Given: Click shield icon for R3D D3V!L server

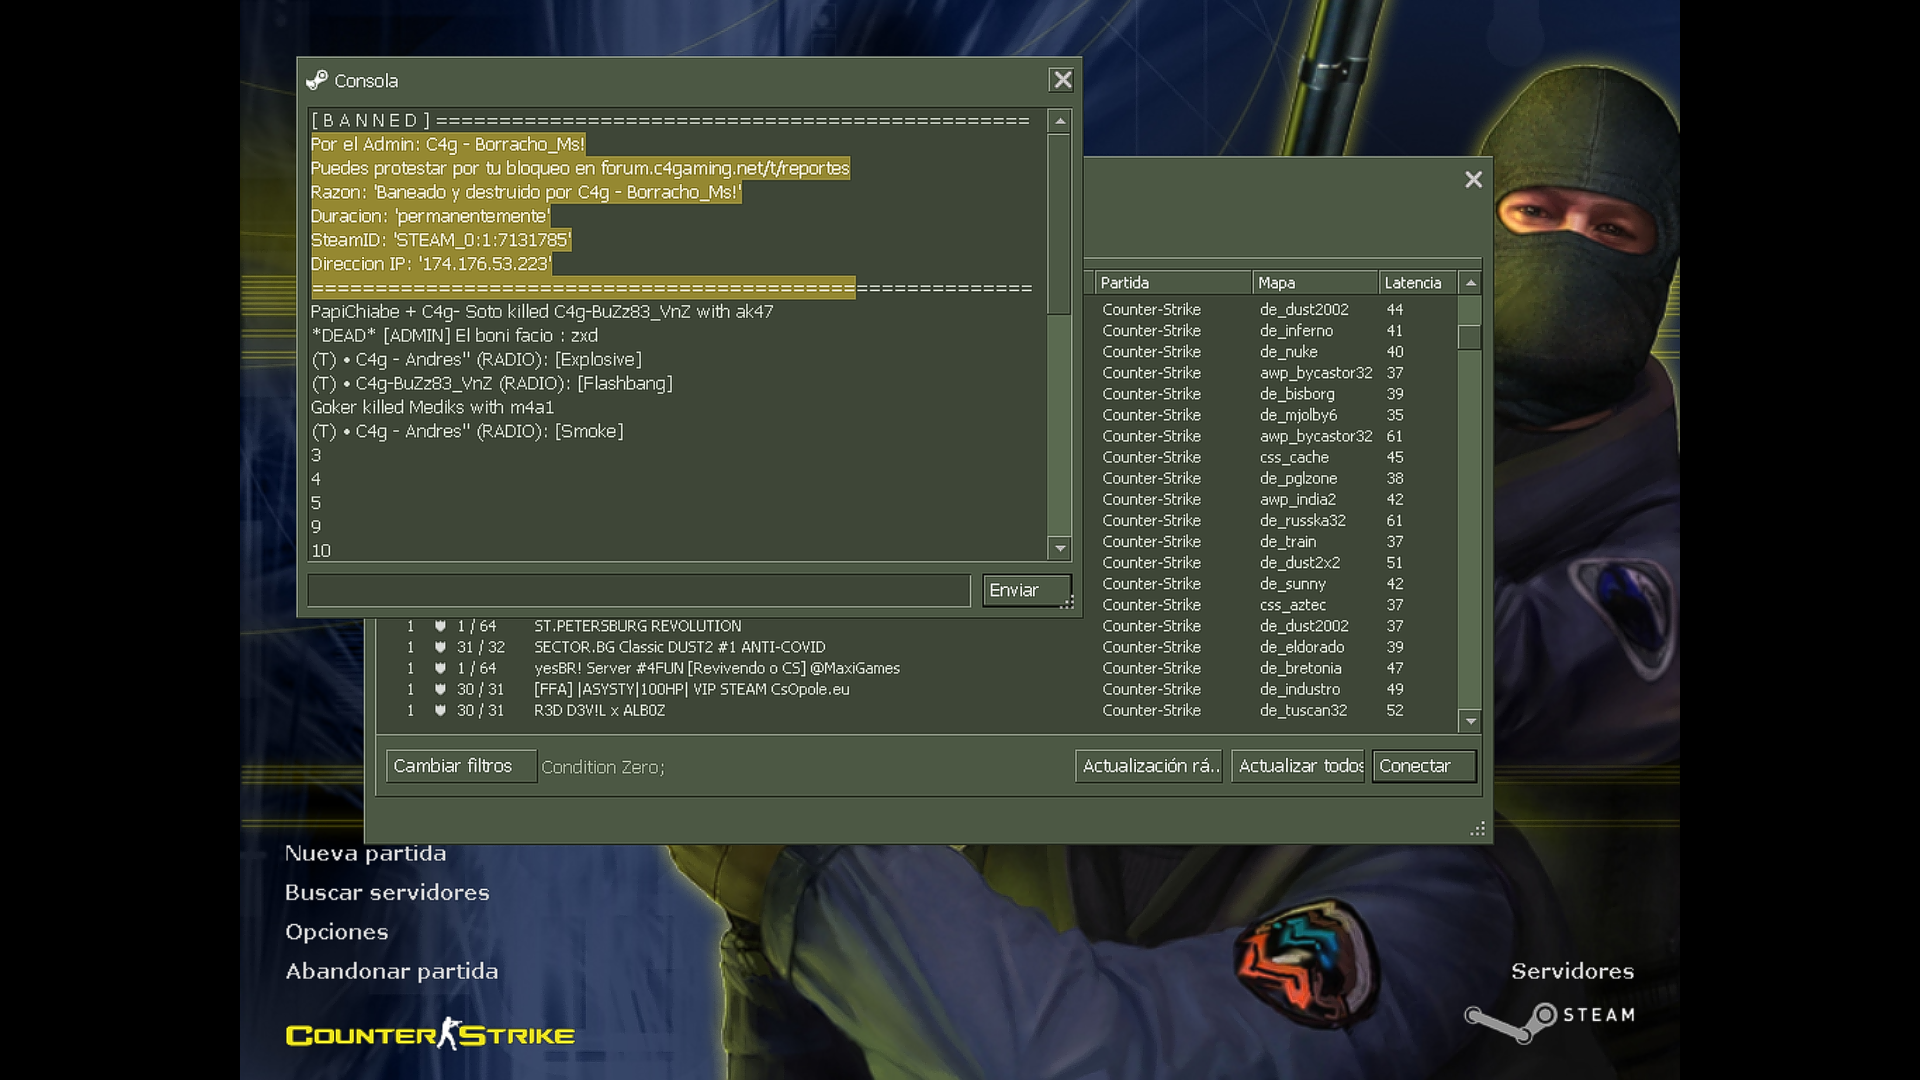Looking at the screenshot, I should tap(440, 710).
